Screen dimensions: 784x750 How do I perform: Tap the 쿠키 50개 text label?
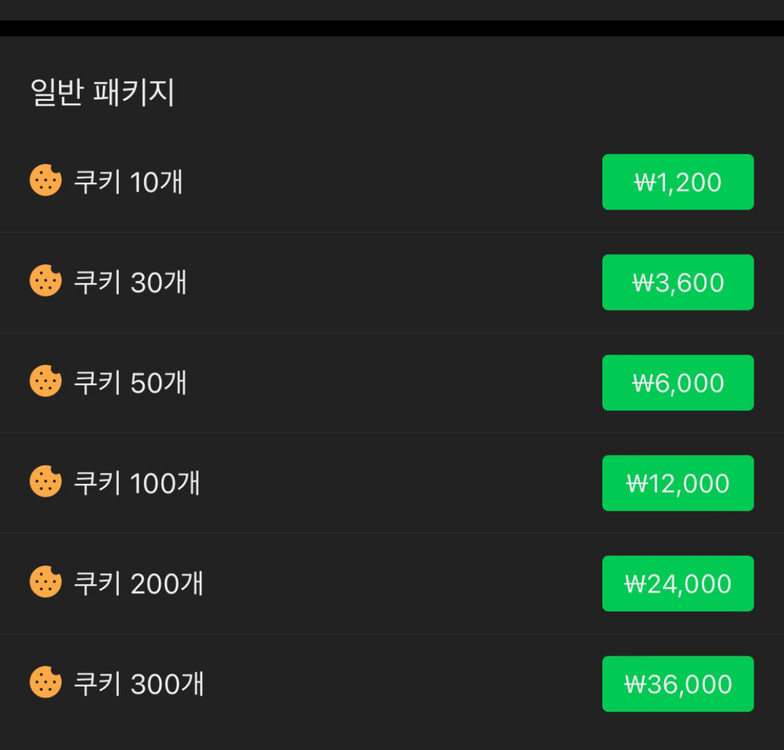click(x=130, y=382)
